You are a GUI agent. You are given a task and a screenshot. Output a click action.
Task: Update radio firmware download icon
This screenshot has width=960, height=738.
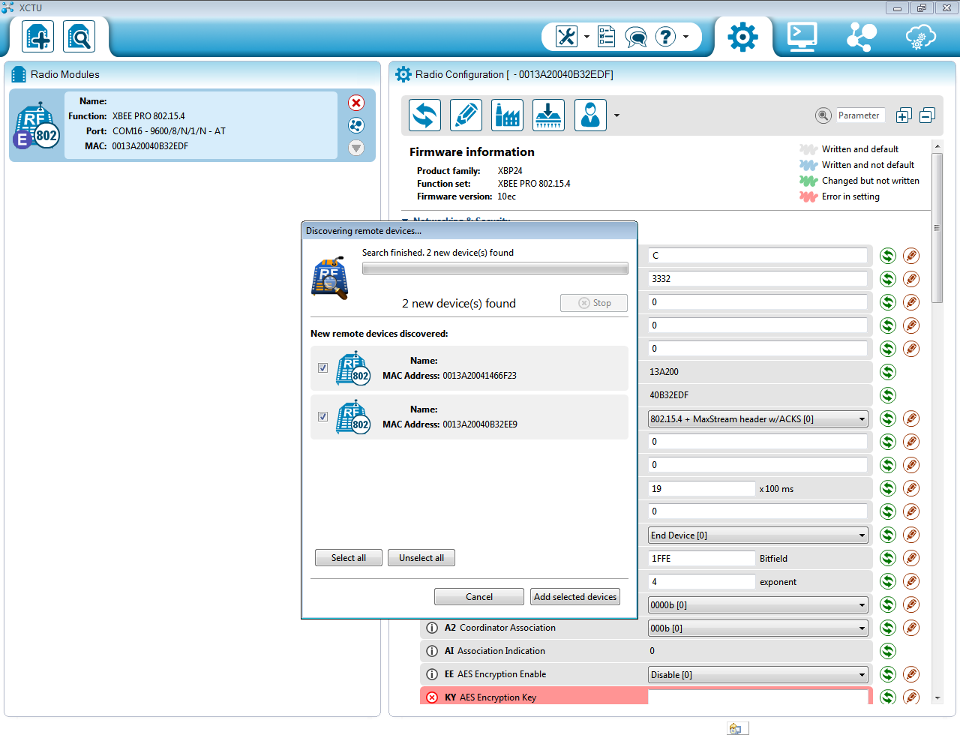click(x=548, y=115)
